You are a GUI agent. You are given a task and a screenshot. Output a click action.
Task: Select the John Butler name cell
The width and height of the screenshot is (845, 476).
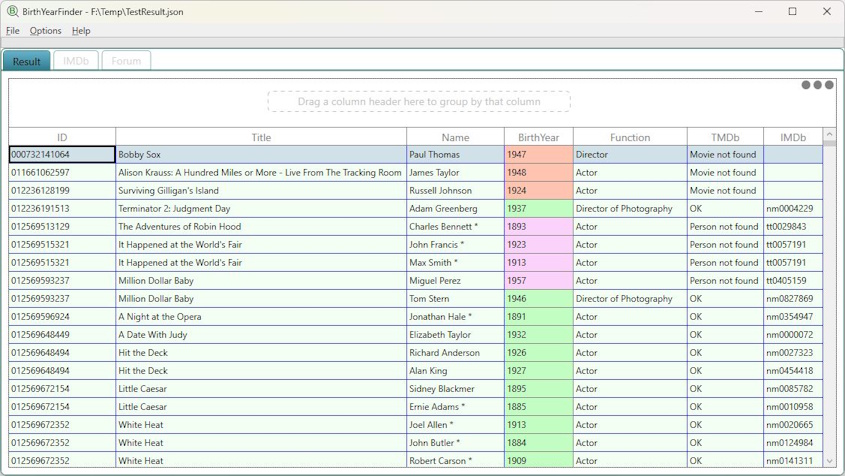click(455, 443)
